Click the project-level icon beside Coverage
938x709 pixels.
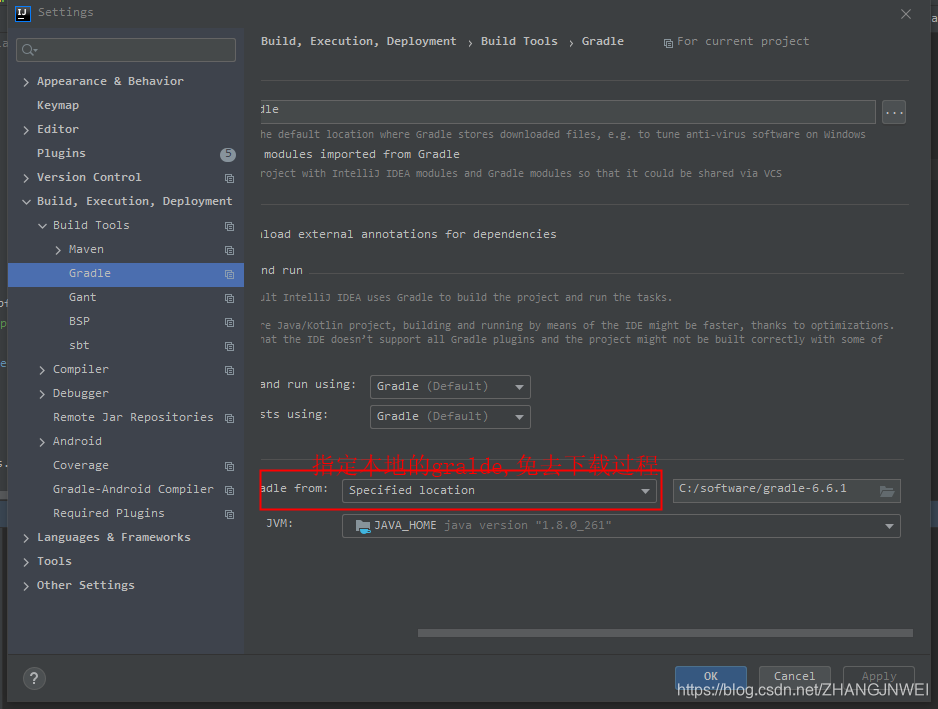click(229, 466)
